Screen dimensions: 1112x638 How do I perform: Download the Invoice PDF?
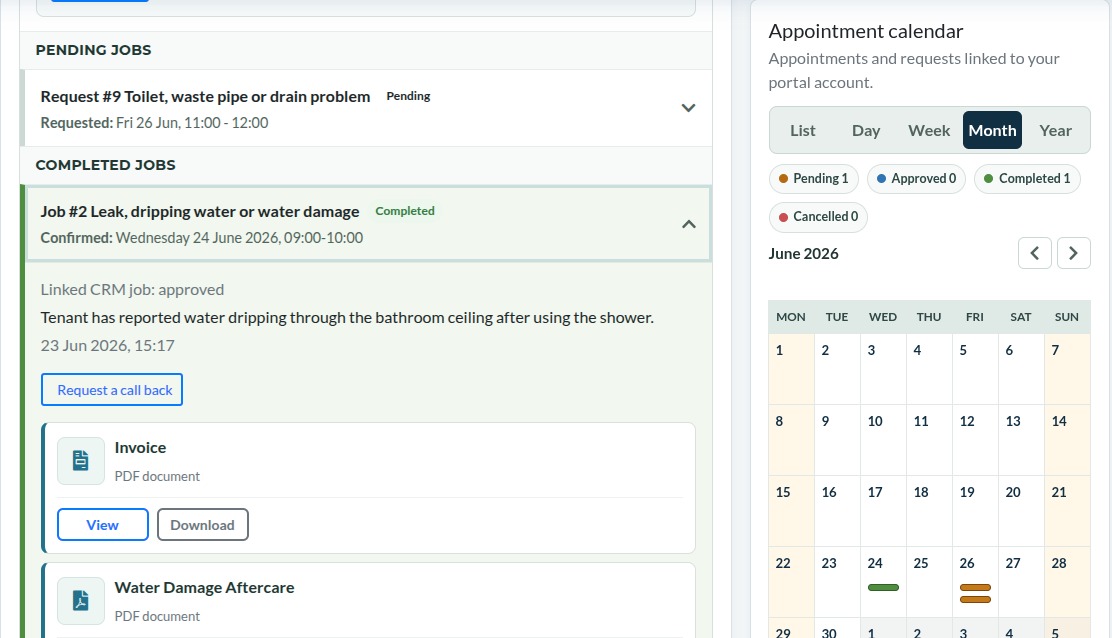(203, 525)
